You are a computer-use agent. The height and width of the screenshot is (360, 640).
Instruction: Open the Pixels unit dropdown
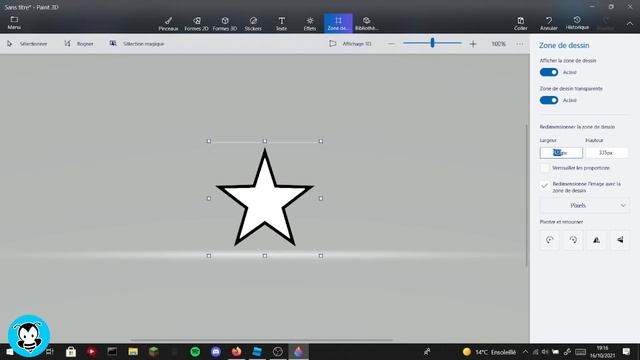click(x=584, y=205)
